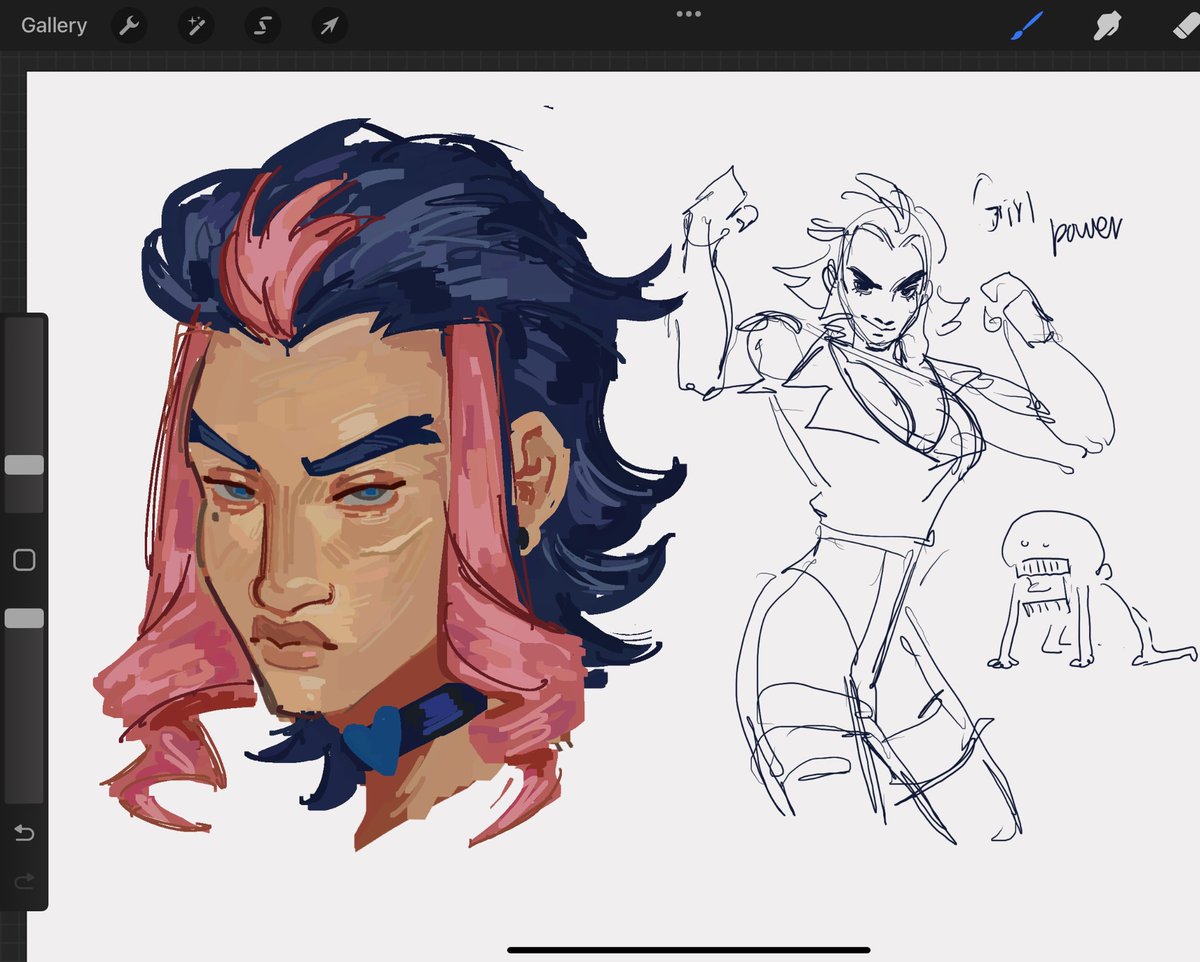Open the Adjustments magic wand menu

pos(196,26)
